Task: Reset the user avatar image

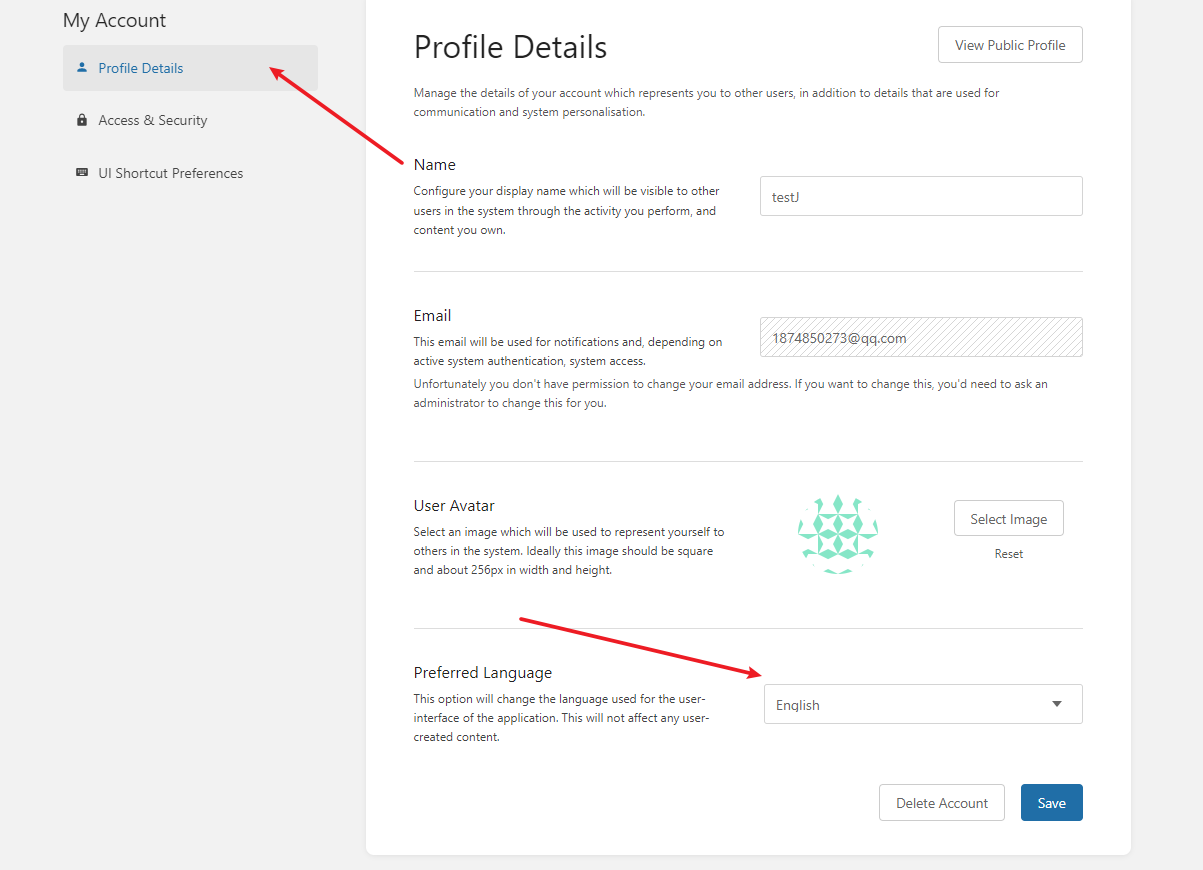Action: pyautogui.click(x=1008, y=554)
